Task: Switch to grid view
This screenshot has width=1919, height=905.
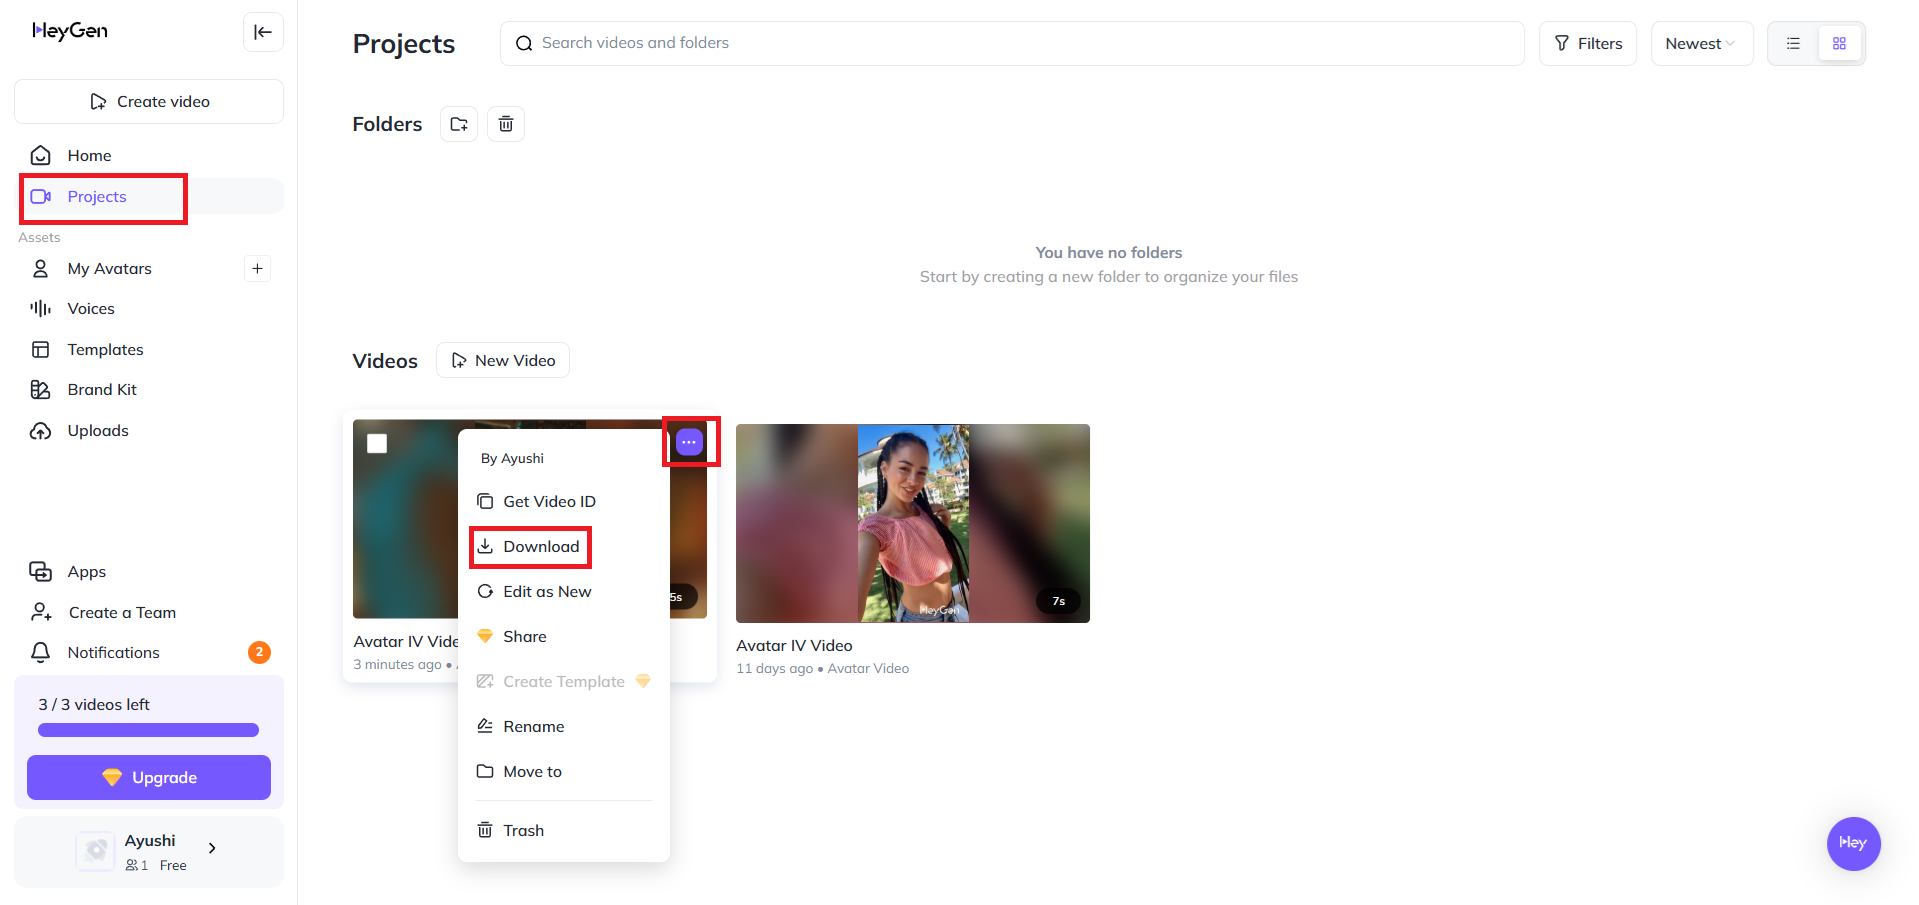Action: click(1839, 44)
